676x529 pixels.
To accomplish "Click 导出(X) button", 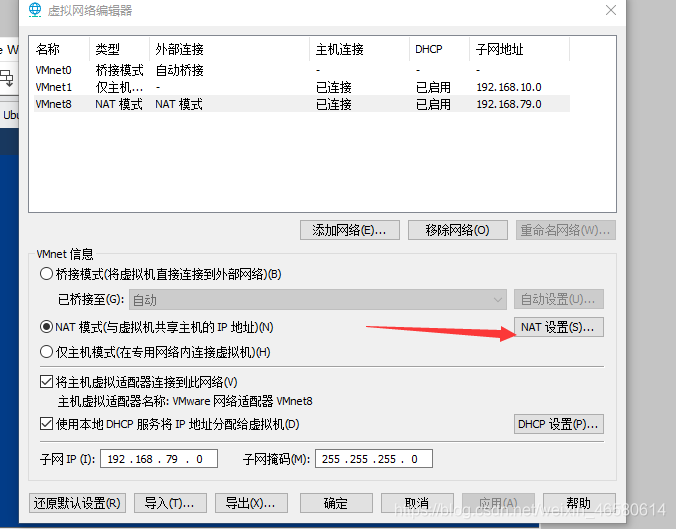I will coord(251,503).
